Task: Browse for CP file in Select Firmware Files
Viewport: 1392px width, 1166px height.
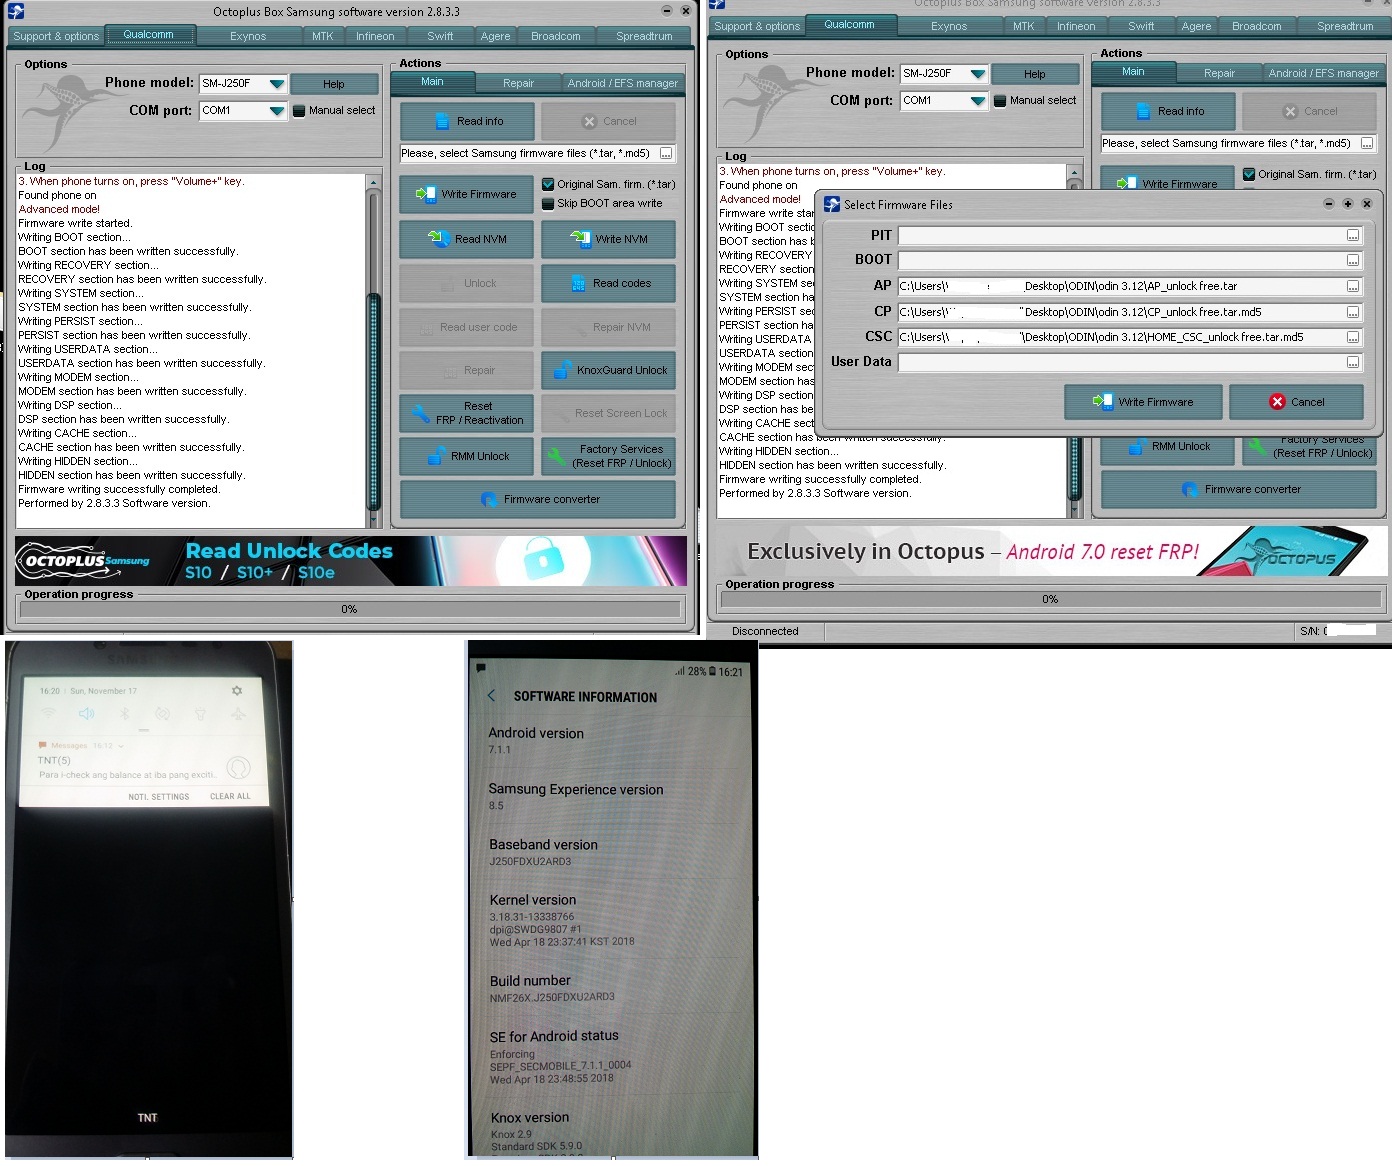Action: [x=1353, y=312]
